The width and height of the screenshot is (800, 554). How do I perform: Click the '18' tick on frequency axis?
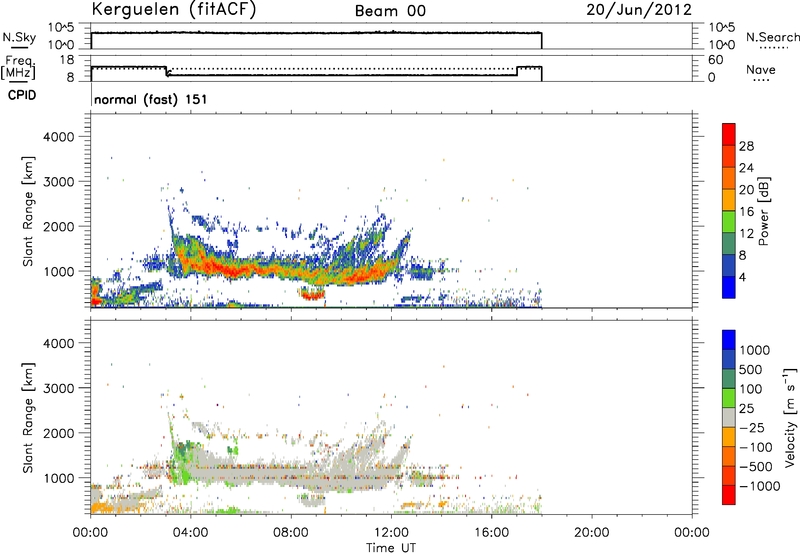[x=67, y=60]
